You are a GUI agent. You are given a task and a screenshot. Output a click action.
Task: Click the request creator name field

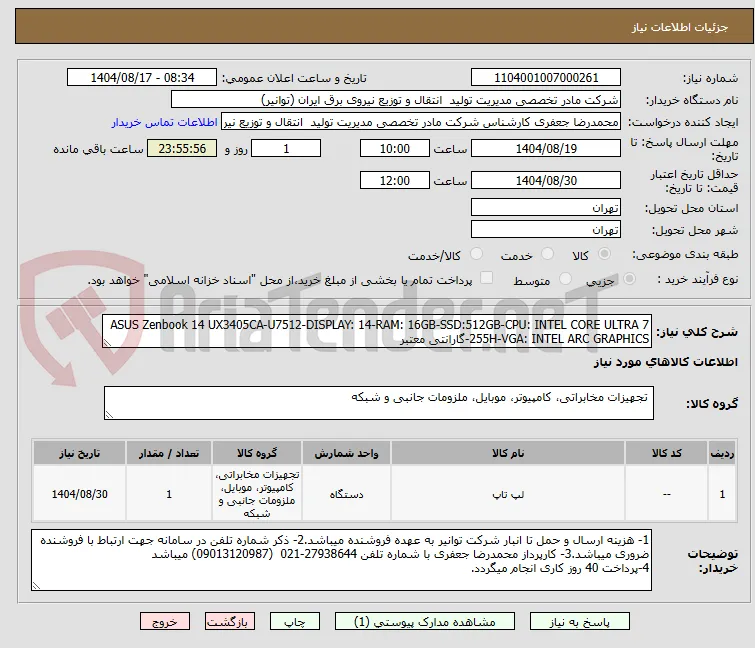tap(420, 122)
